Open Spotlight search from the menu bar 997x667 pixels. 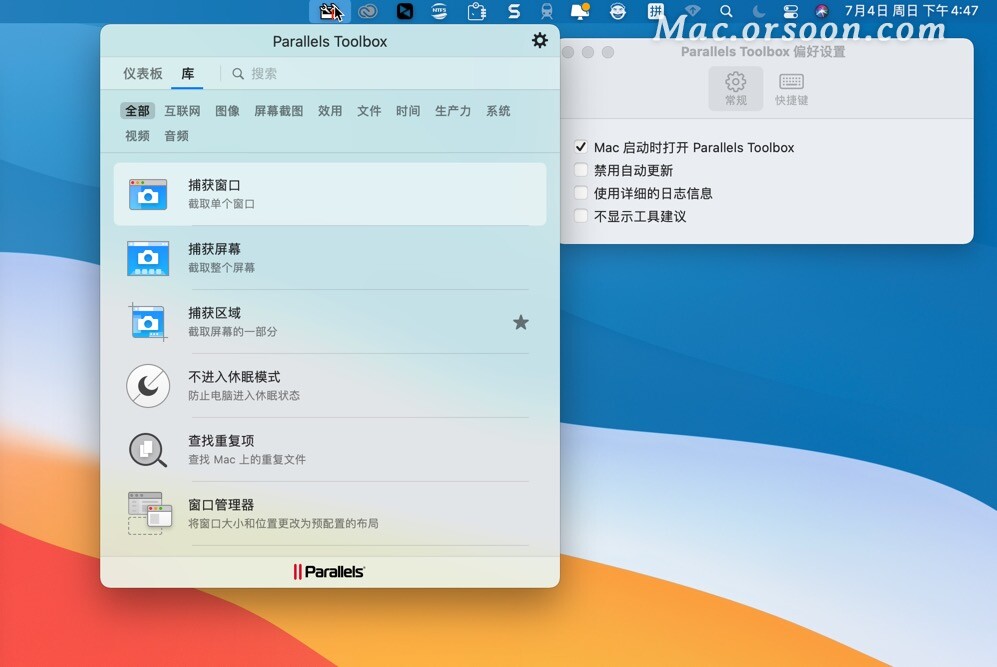point(726,12)
